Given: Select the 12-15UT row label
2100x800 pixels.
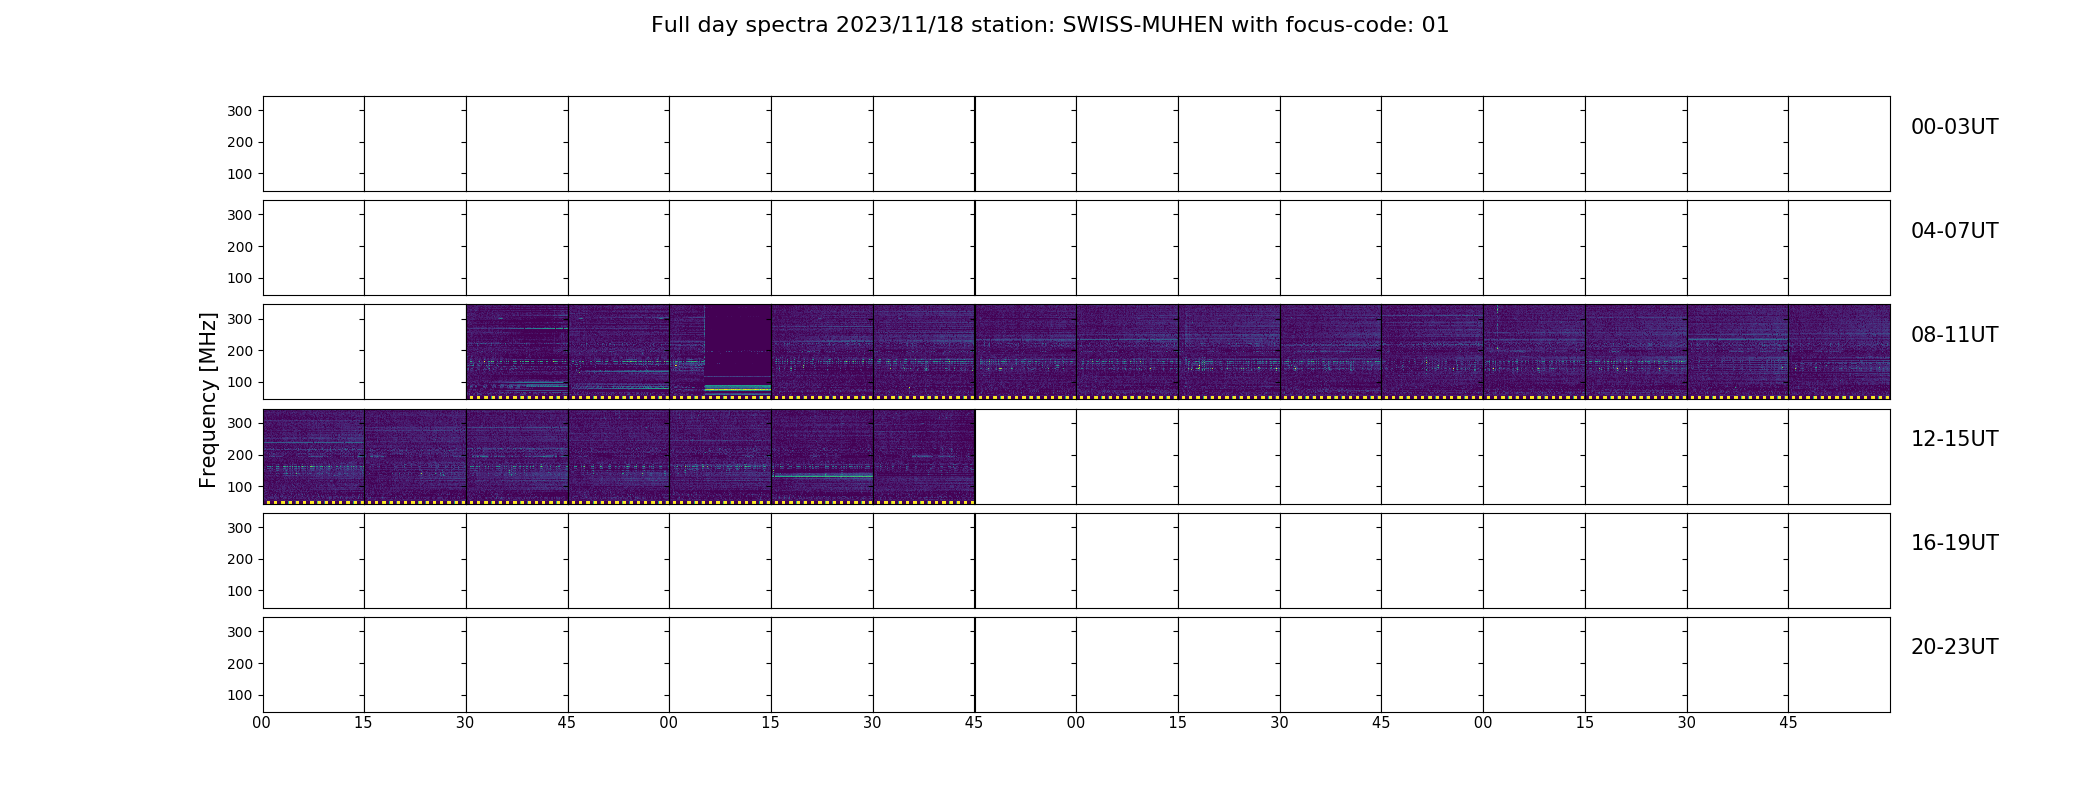Looking at the screenshot, I should coord(1954,439).
